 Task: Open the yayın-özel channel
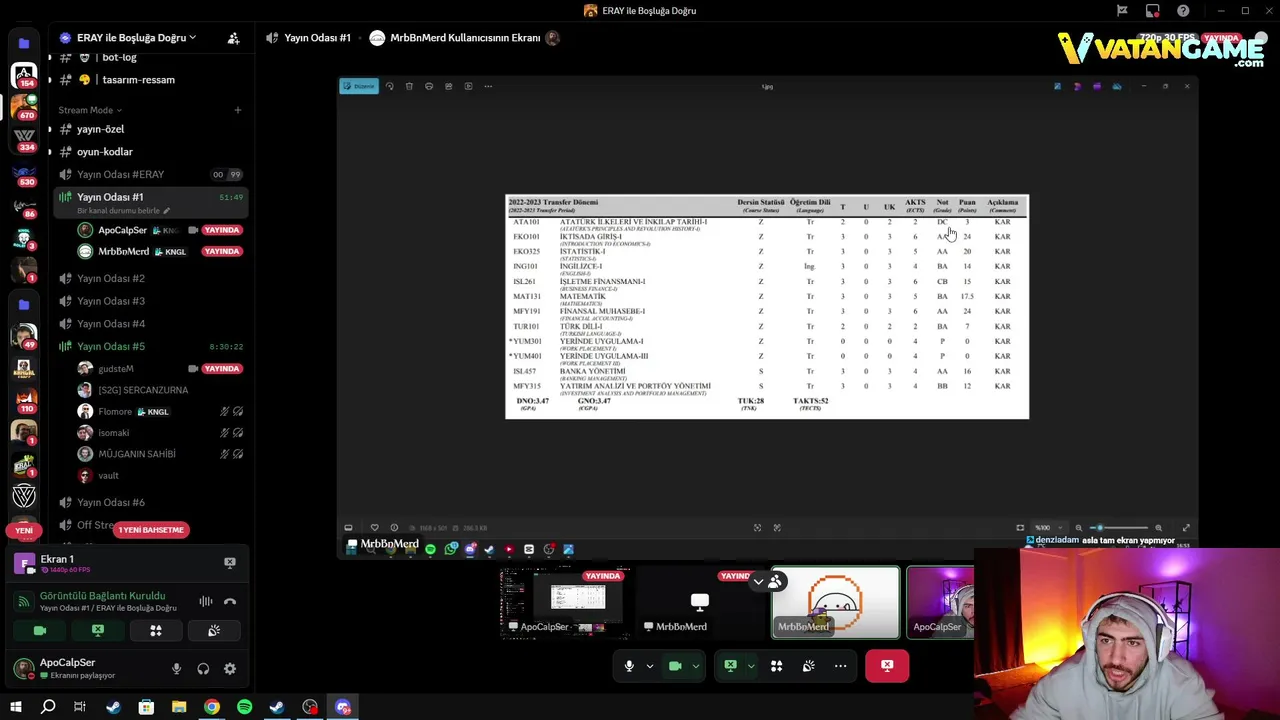point(100,129)
